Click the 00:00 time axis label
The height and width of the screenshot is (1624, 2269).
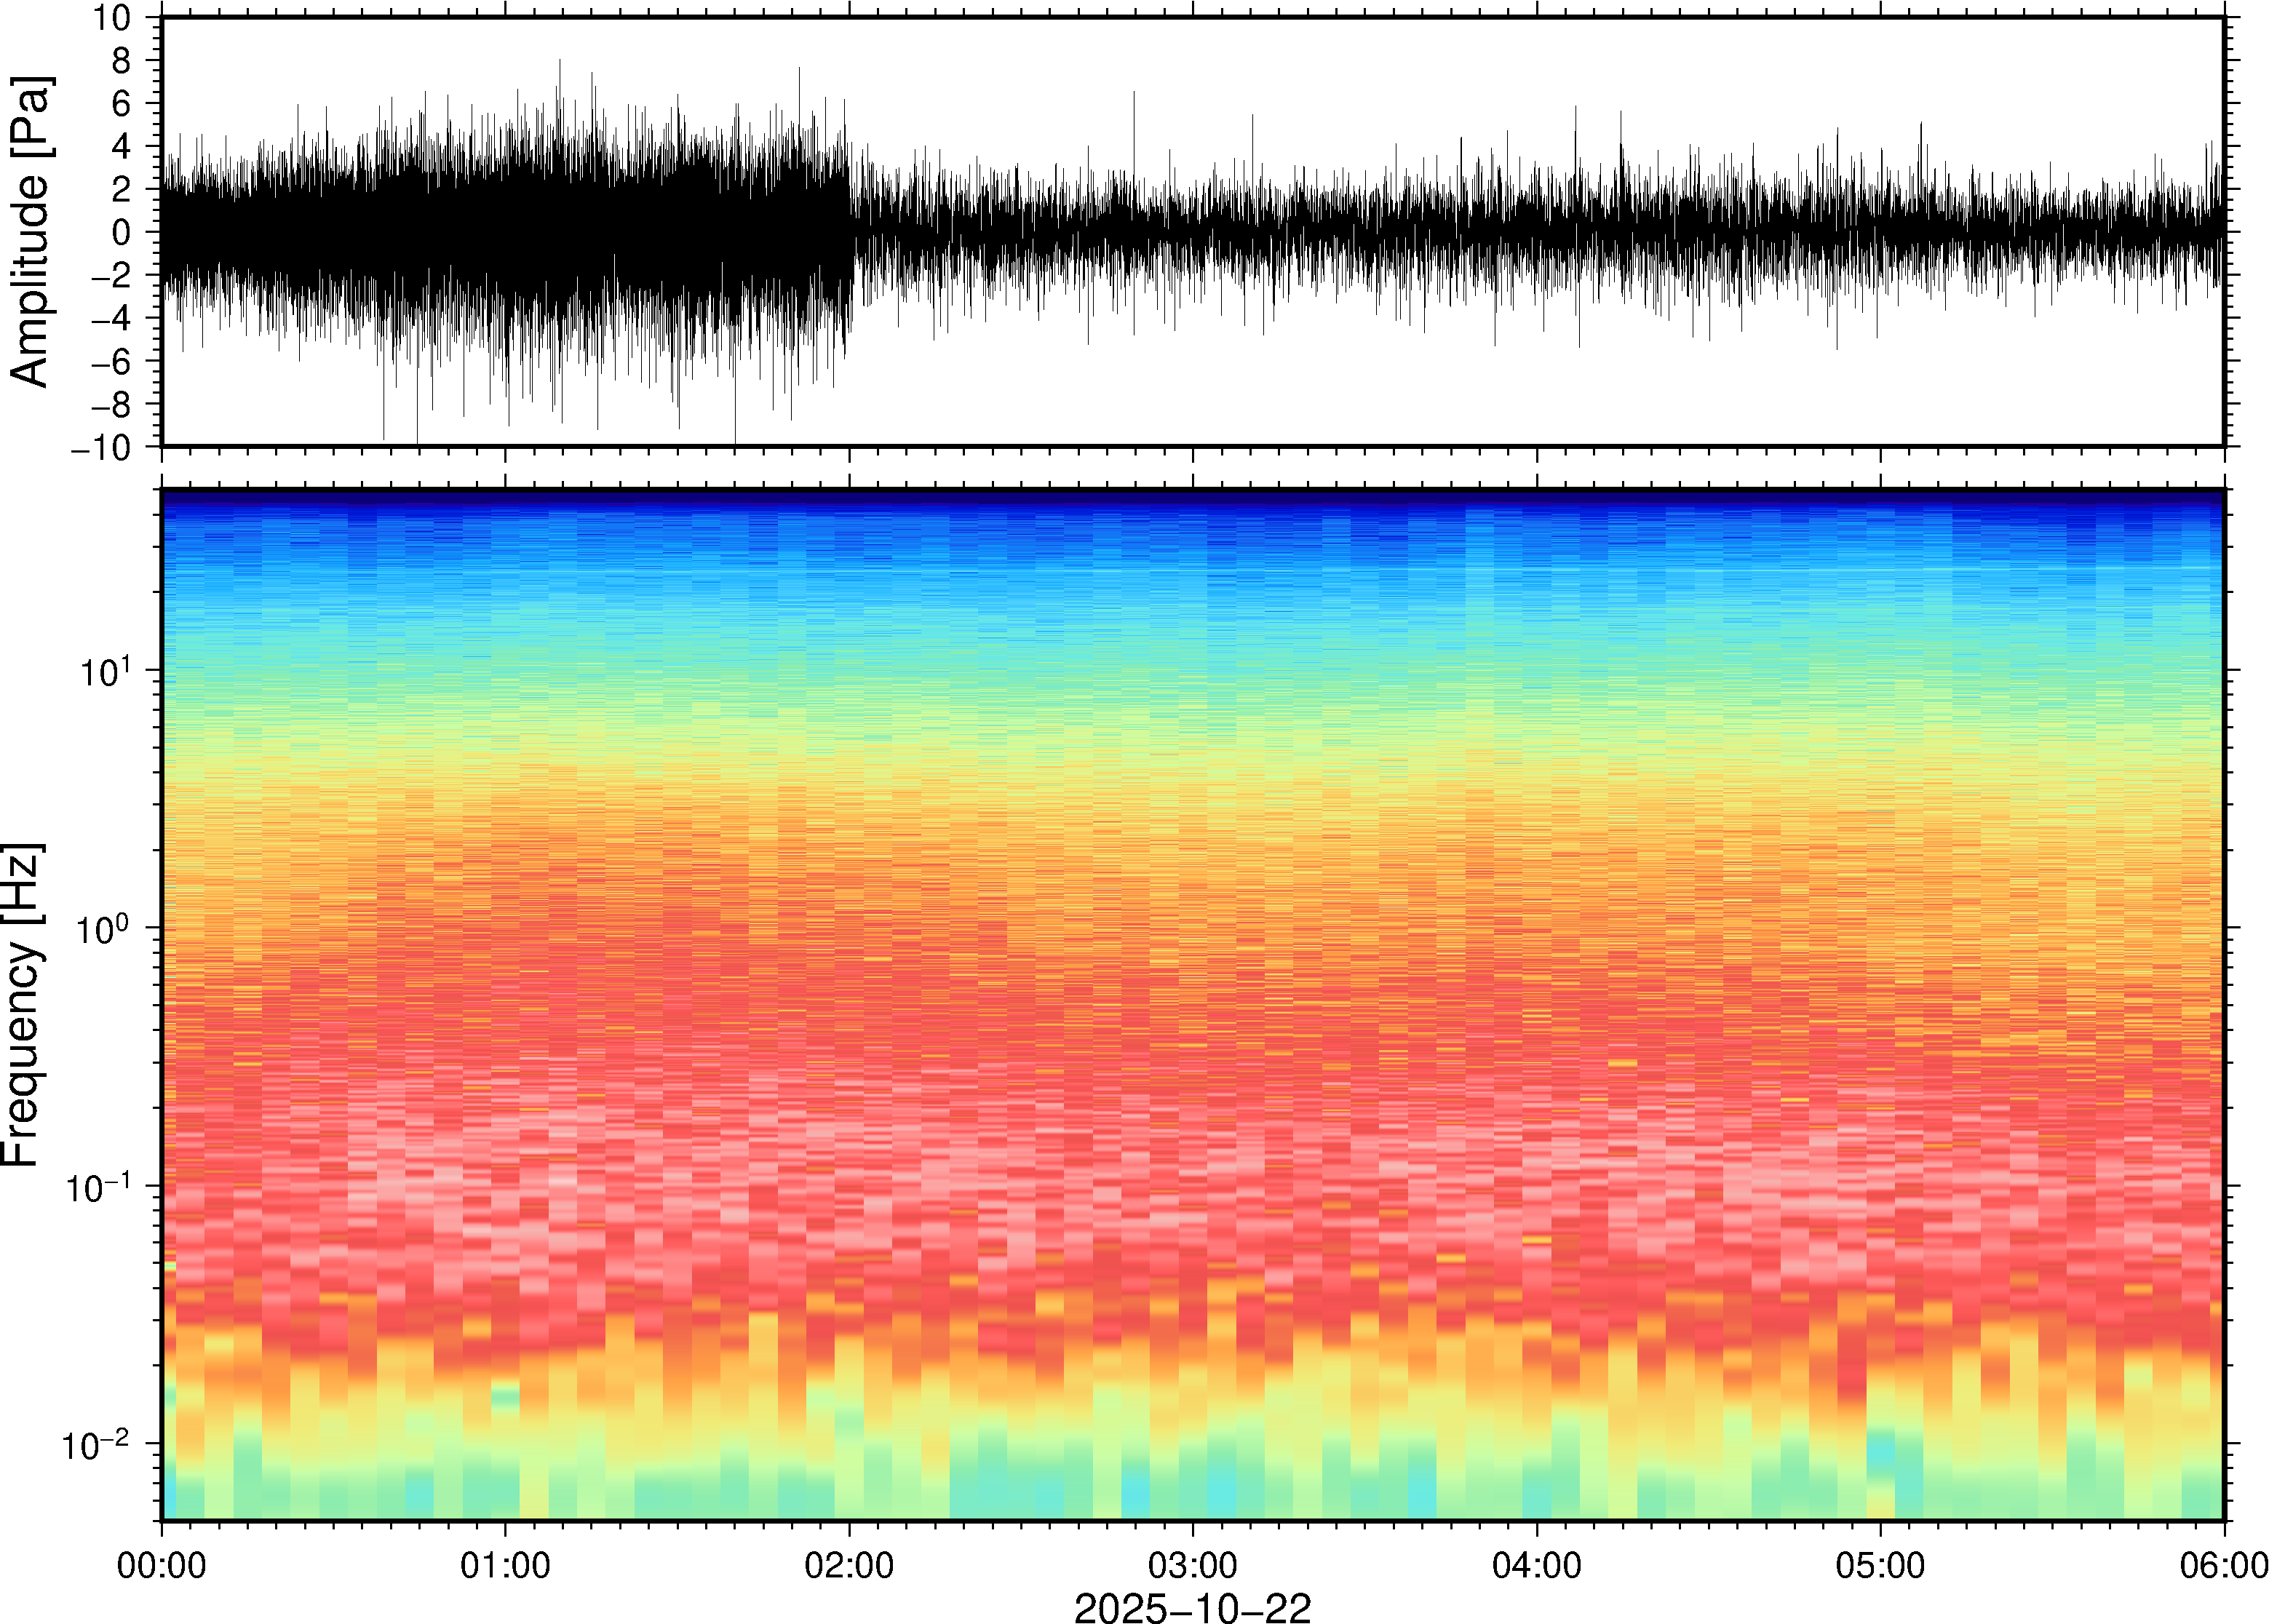(161, 1565)
